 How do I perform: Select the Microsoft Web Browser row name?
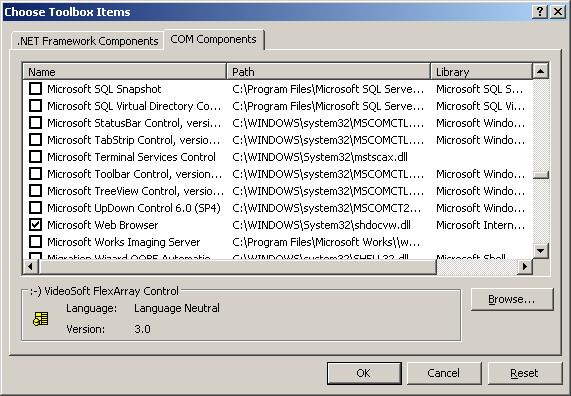tap(103, 225)
